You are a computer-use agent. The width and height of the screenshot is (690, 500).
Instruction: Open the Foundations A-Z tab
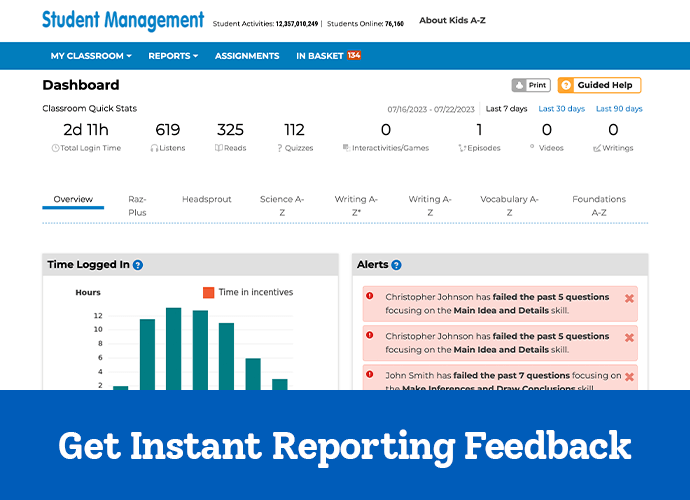point(599,206)
